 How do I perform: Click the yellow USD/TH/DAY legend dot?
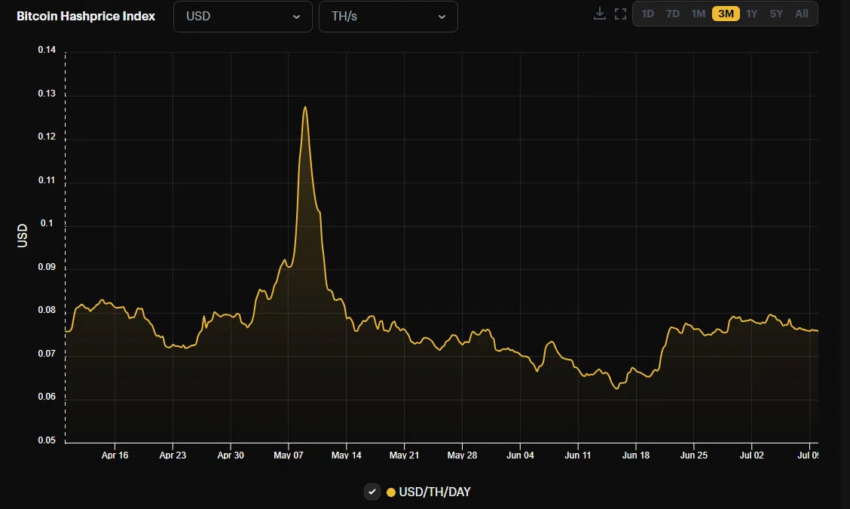tap(391, 492)
